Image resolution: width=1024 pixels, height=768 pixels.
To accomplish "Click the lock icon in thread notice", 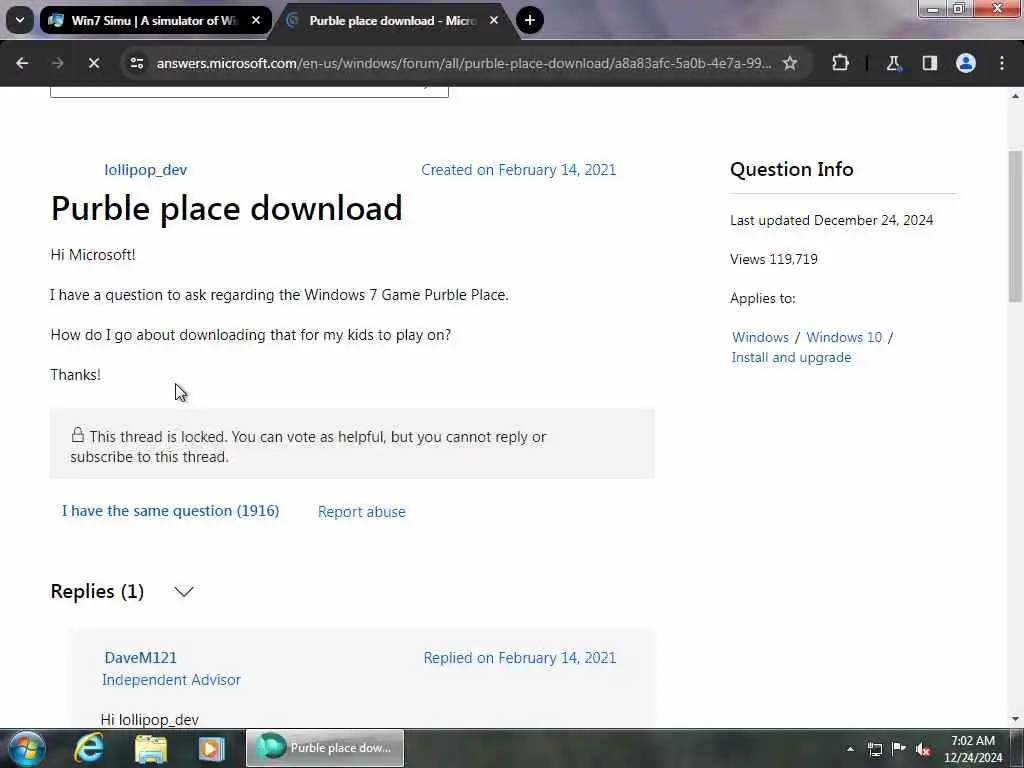I will coord(78,434).
